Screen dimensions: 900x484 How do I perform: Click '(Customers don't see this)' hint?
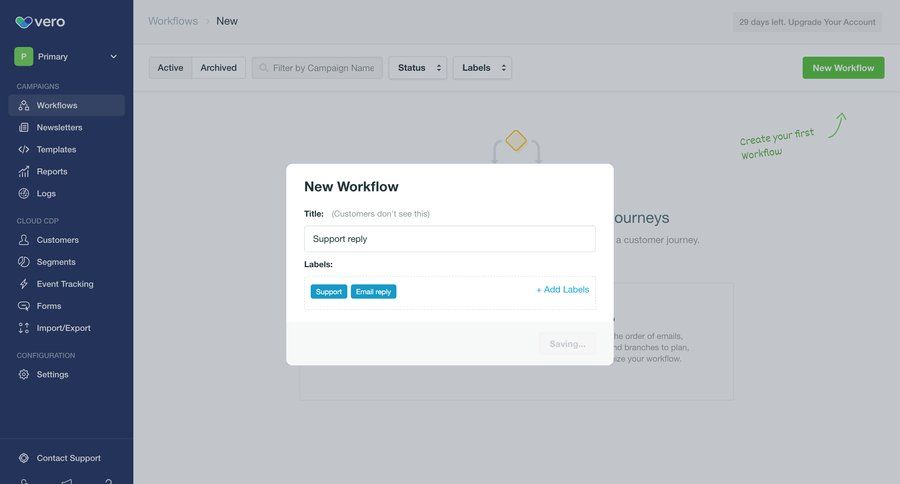click(x=381, y=214)
